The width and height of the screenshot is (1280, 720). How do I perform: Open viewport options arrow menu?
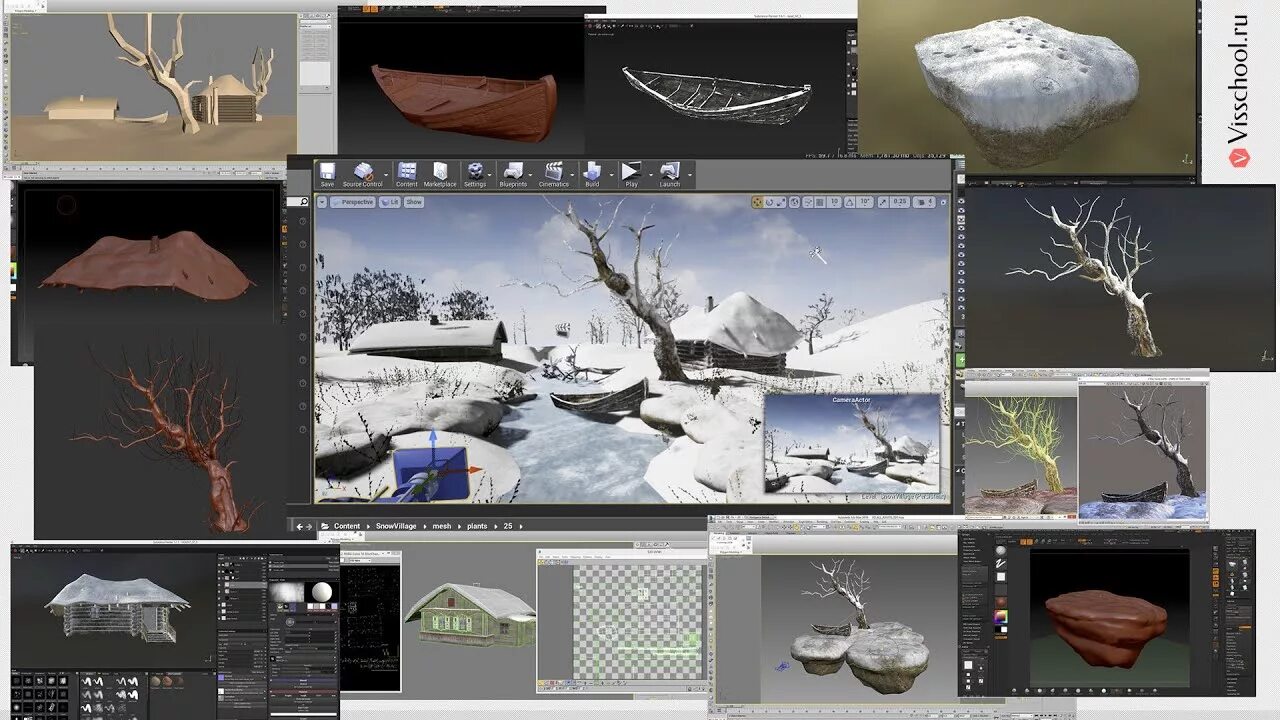(322, 202)
